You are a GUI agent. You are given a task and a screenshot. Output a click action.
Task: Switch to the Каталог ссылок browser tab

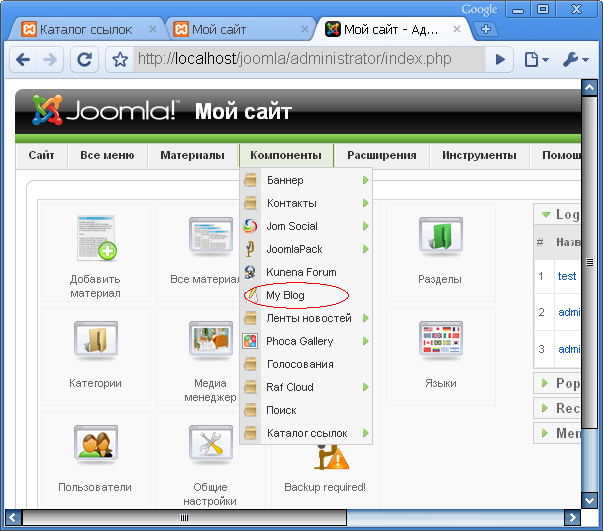[86, 29]
